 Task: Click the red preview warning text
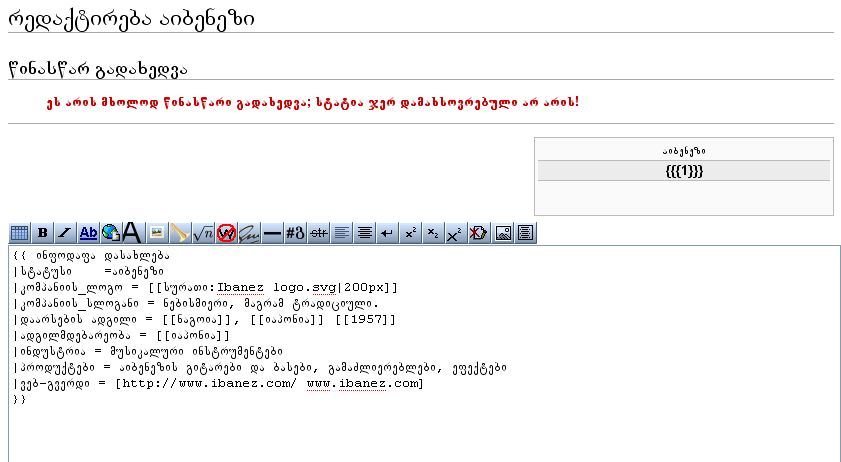(313, 102)
